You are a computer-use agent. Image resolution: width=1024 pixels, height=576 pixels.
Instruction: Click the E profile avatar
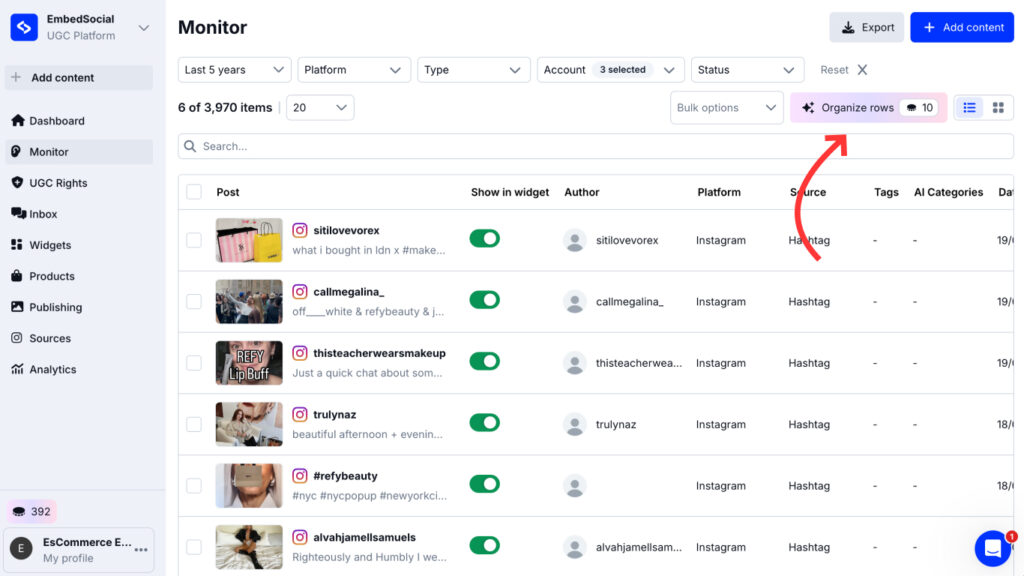click(x=22, y=549)
